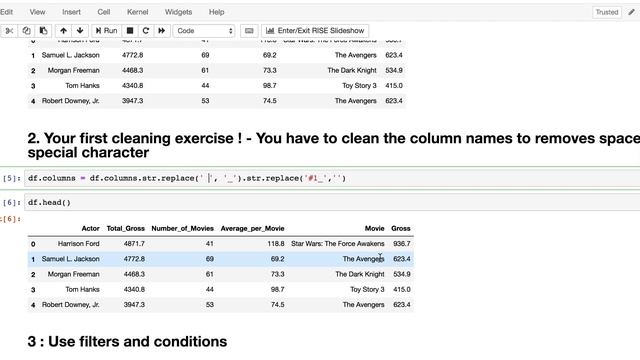Move the selected cell up

(63, 31)
